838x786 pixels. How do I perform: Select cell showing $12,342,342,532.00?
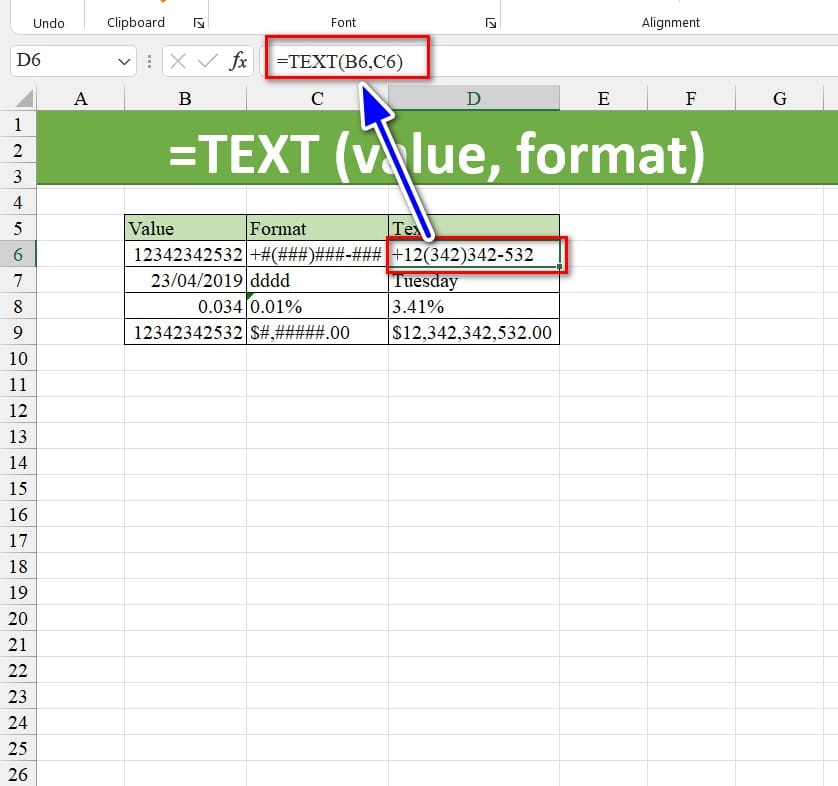coord(473,332)
